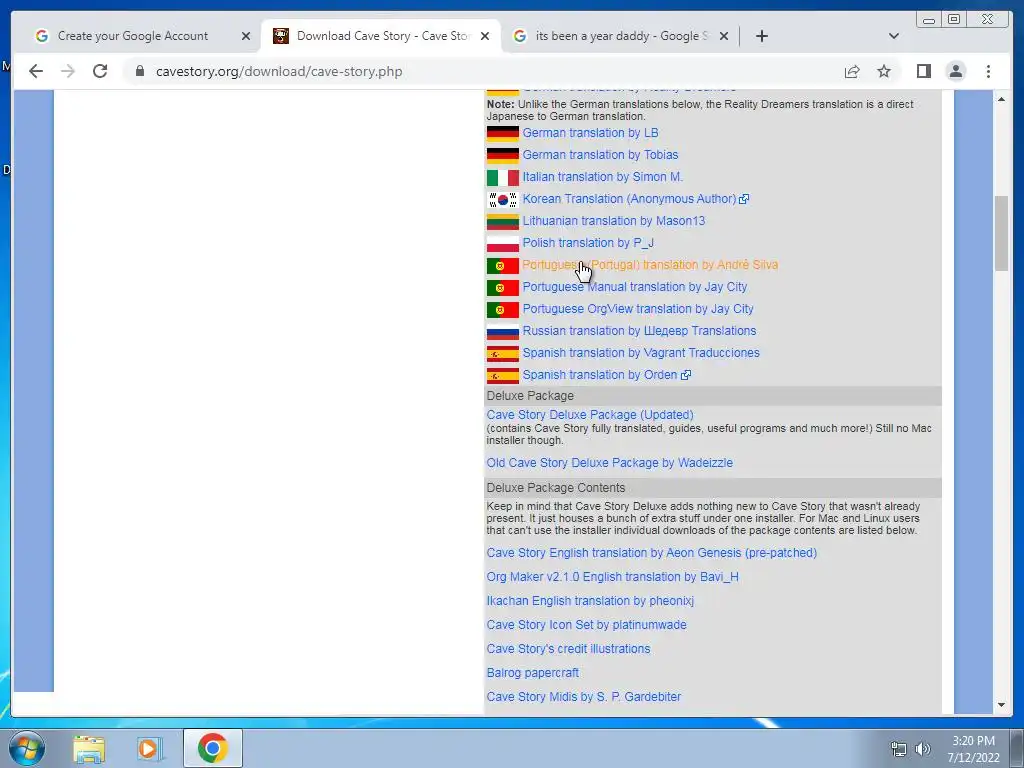Open Italian translation by Simon M.
The image size is (1024, 768).
[x=602, y=177]
